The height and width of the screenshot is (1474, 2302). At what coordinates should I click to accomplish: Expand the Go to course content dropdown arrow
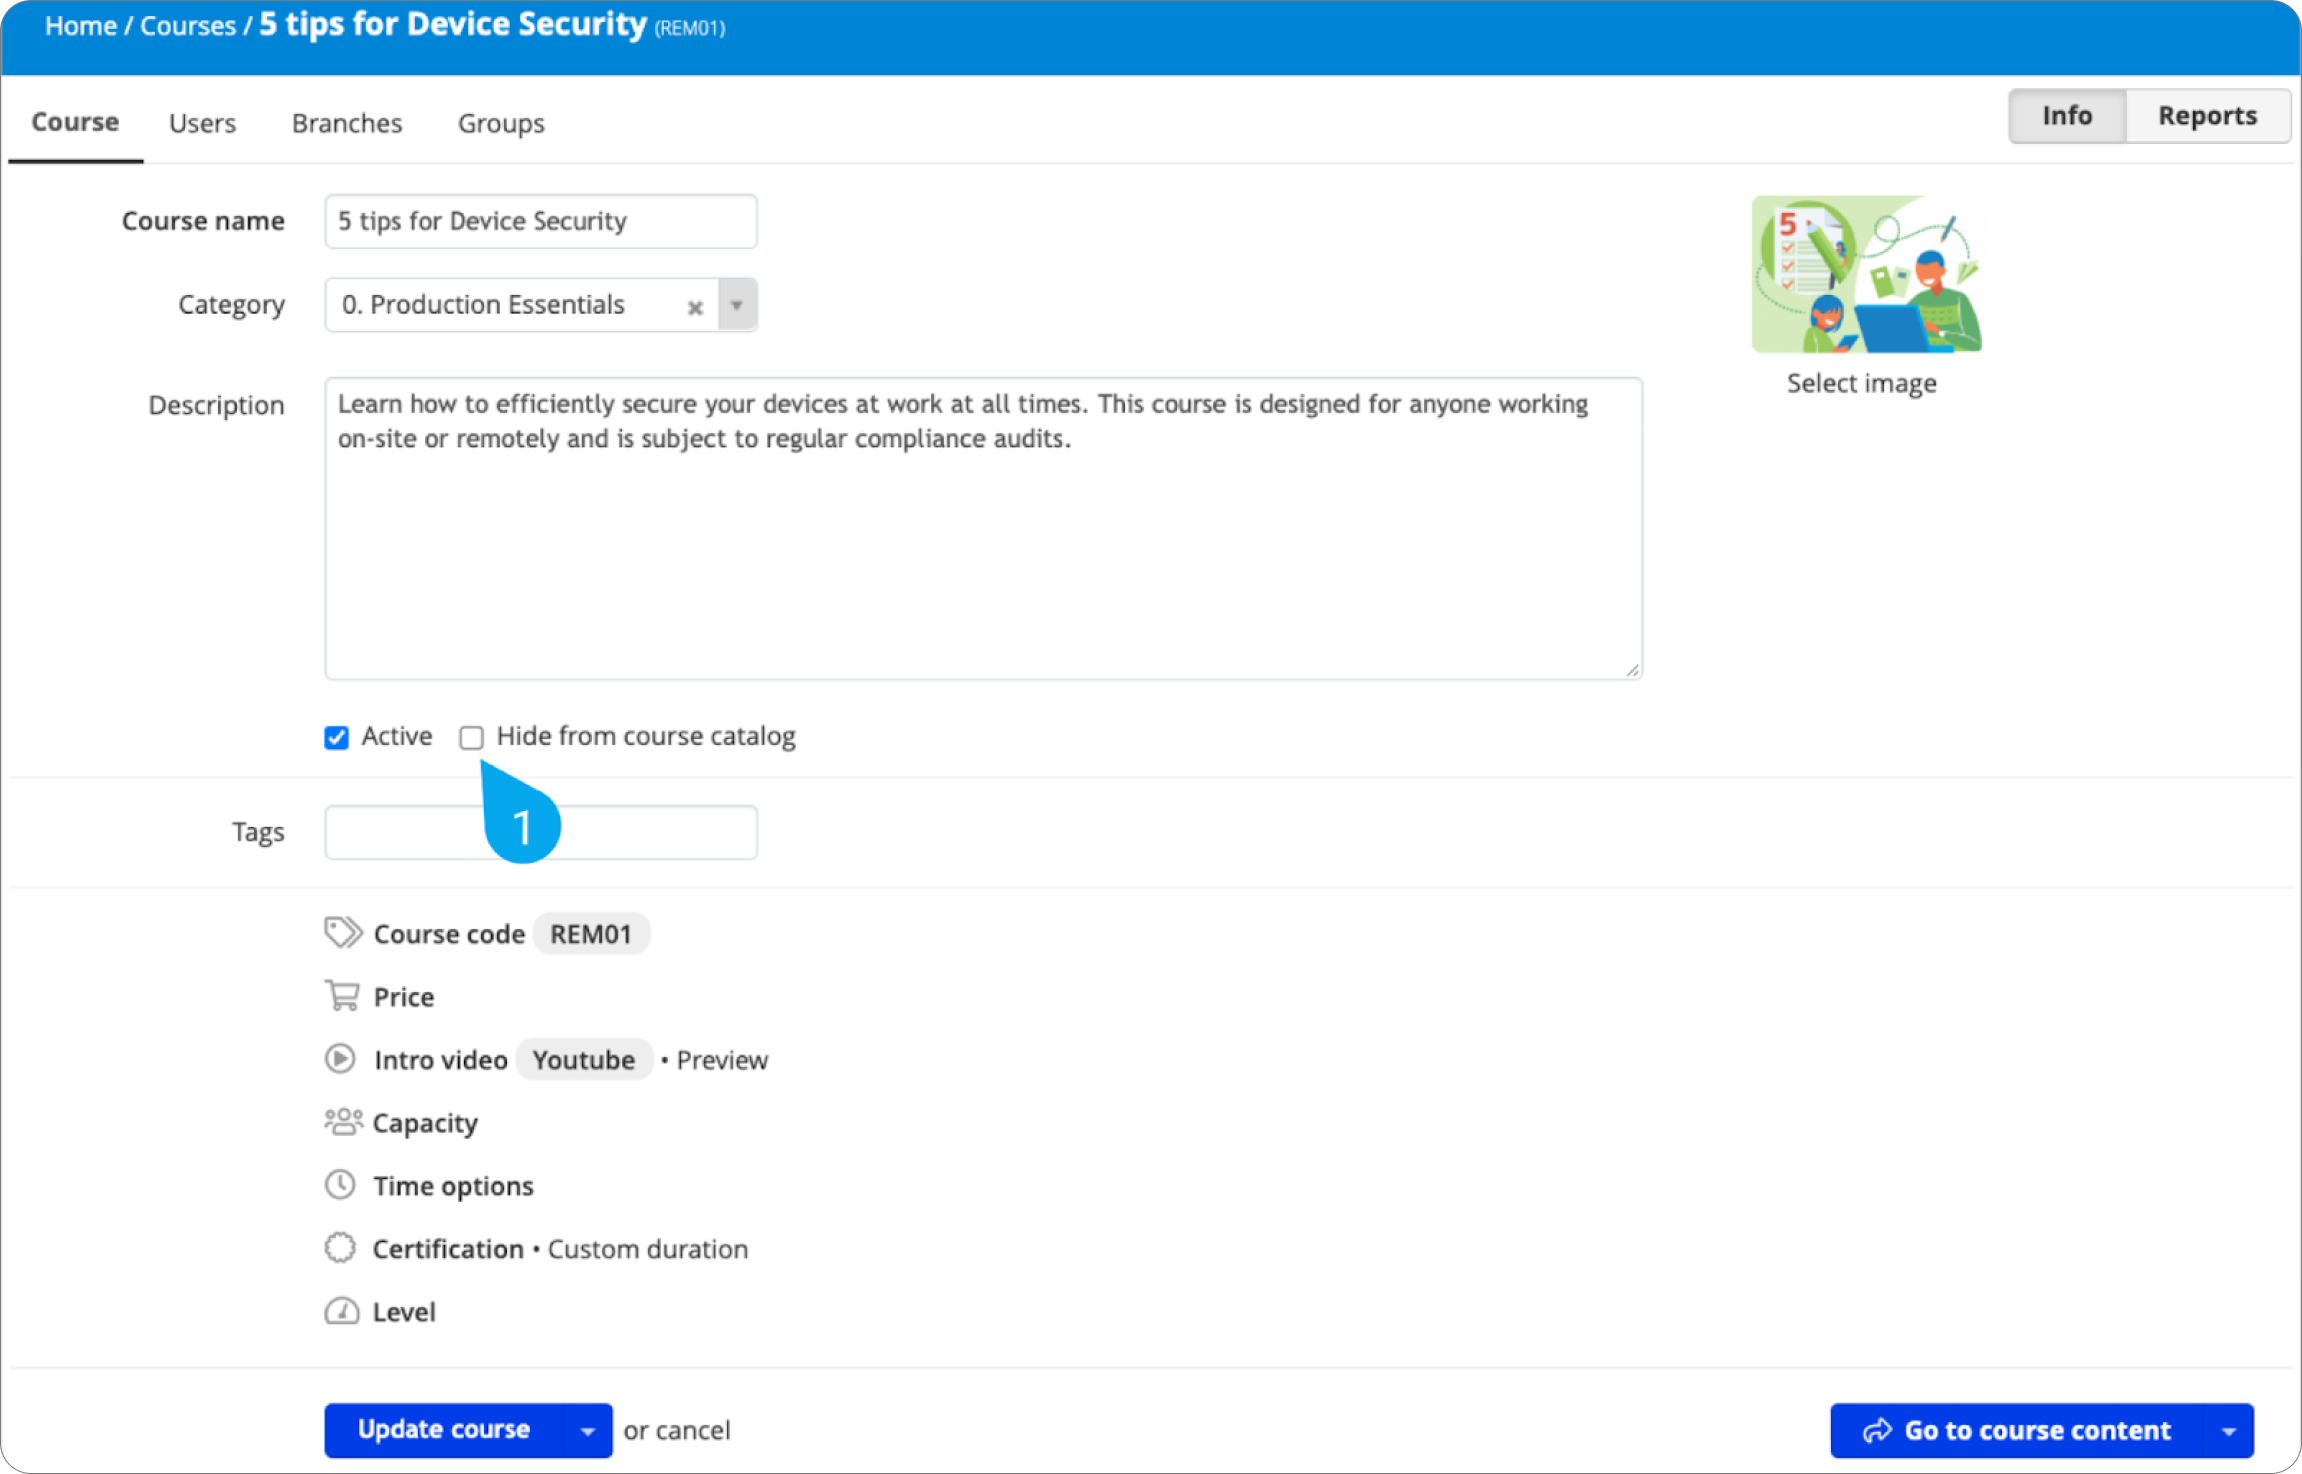2229,1431
